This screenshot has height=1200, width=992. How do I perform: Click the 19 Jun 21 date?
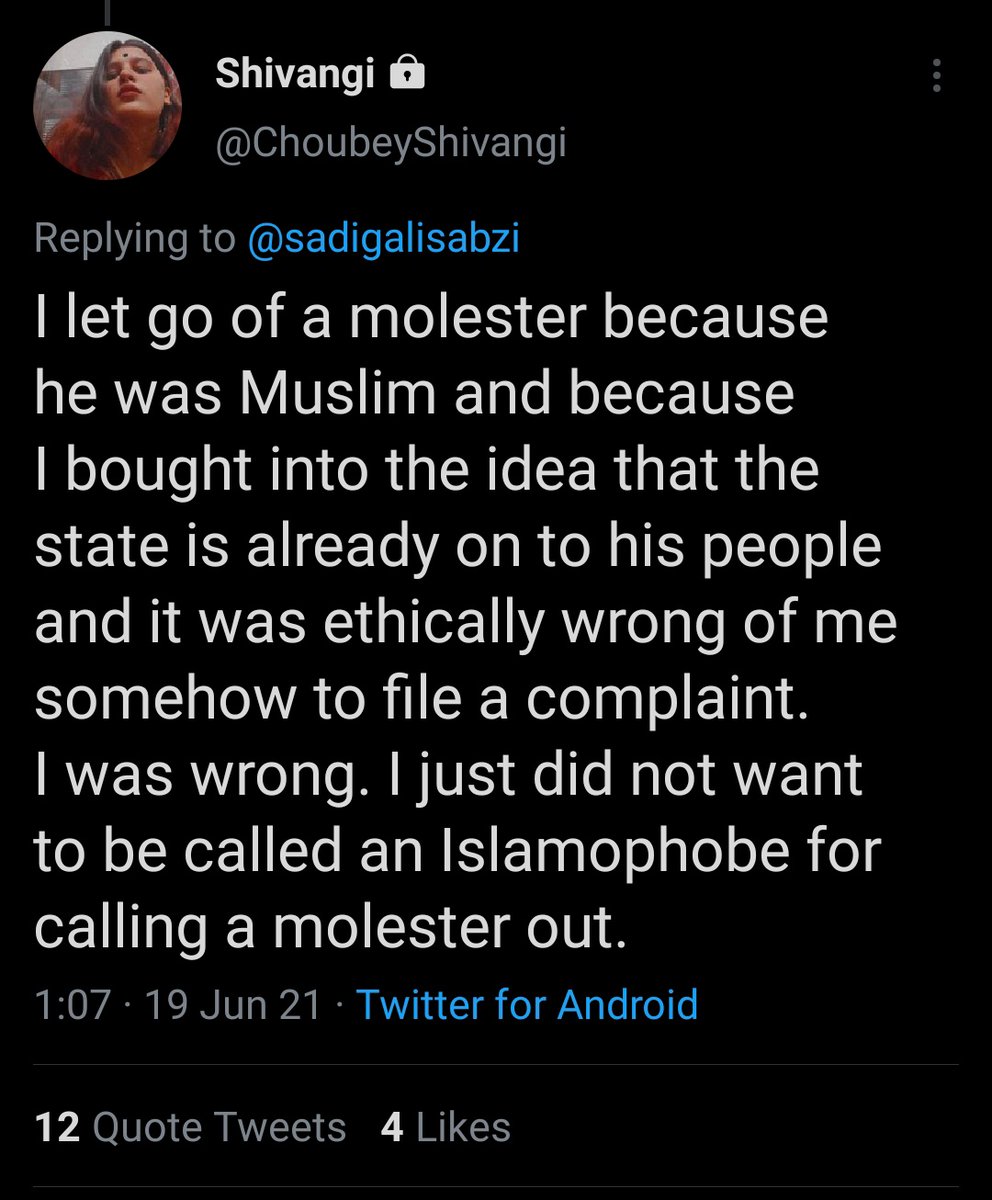coord(233,1004)
